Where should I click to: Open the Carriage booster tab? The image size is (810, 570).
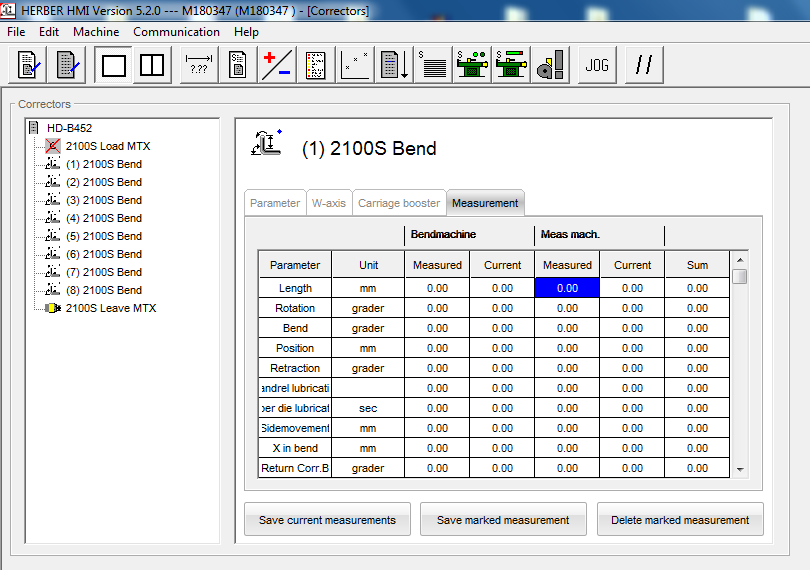[399, 203]
